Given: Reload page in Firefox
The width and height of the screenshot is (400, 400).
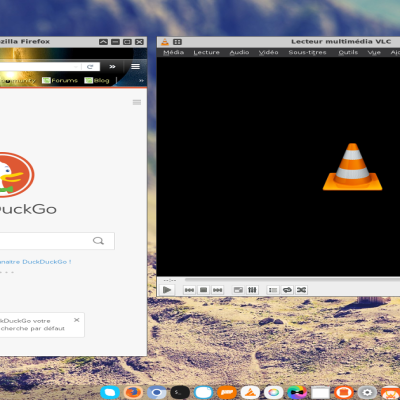Looking at the screenshot, I should click(x=90, y=67).
